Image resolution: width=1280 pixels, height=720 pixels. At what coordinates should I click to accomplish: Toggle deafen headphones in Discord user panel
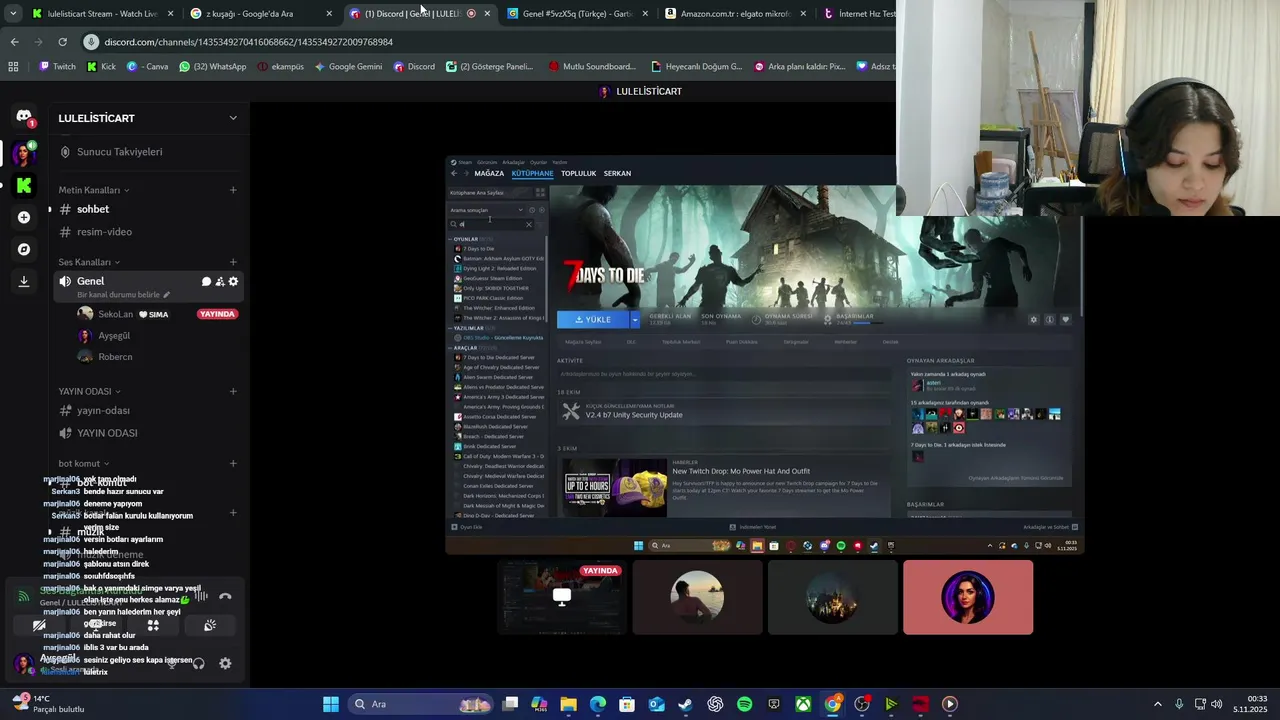point(198,663)
